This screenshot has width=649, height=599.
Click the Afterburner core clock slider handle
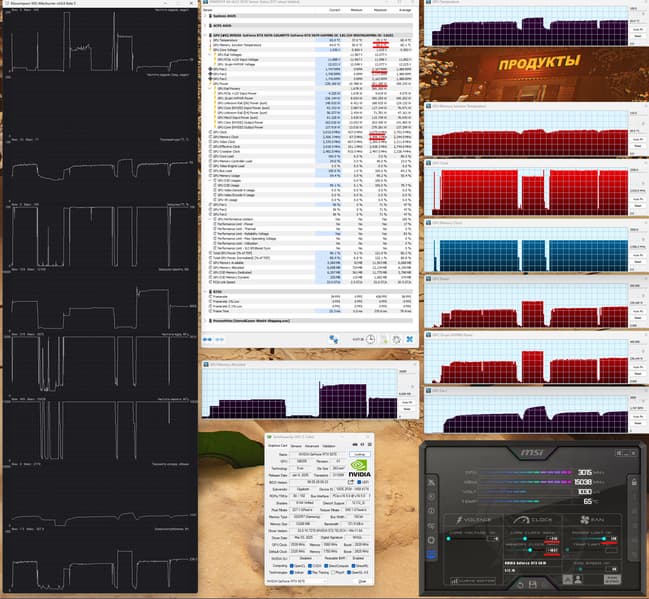click(x=524, y=539)
